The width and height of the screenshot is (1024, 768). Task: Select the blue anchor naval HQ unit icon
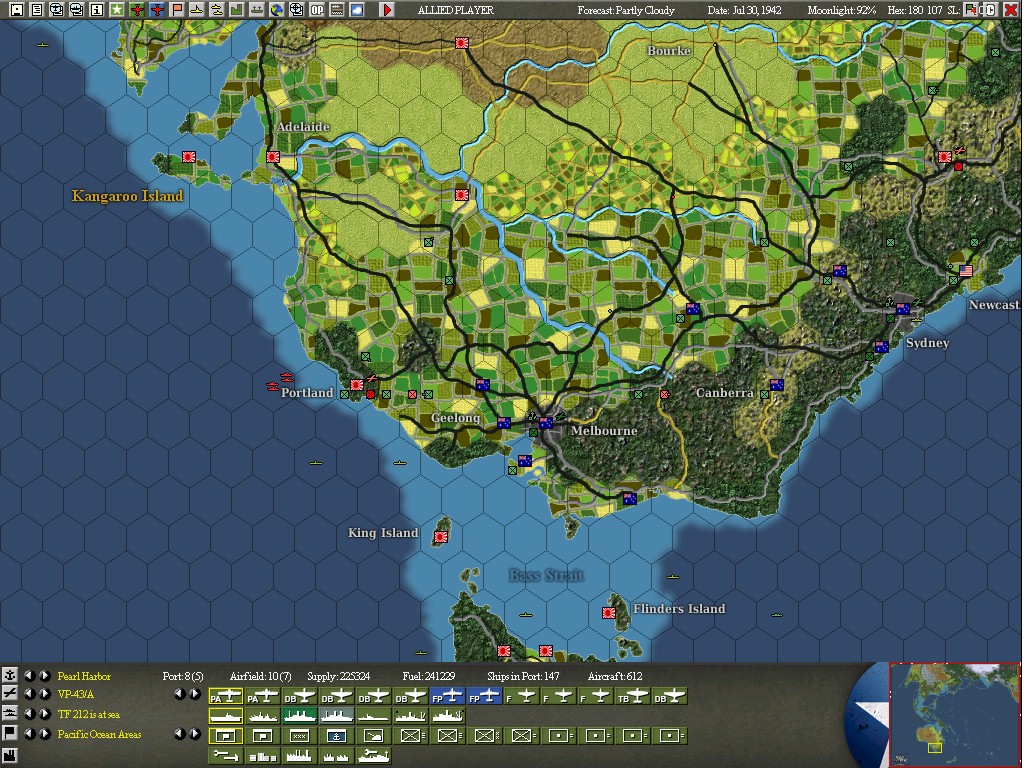336,736
